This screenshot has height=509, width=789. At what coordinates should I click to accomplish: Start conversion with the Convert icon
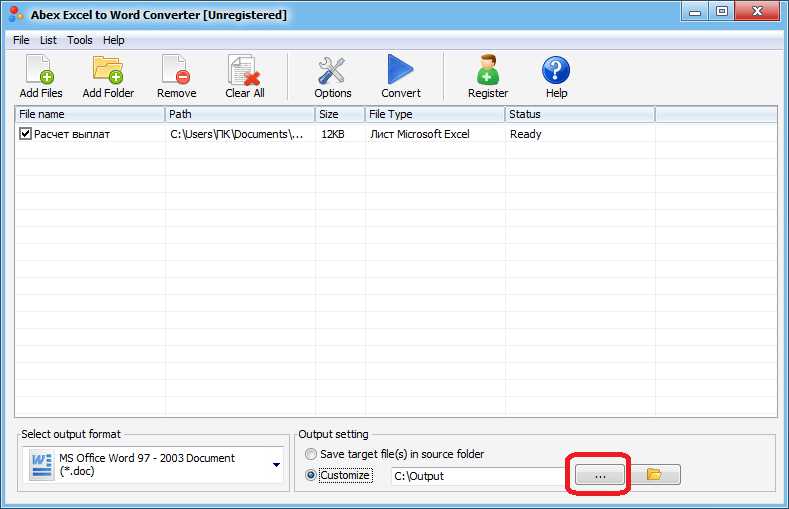[x=401, y=69]
